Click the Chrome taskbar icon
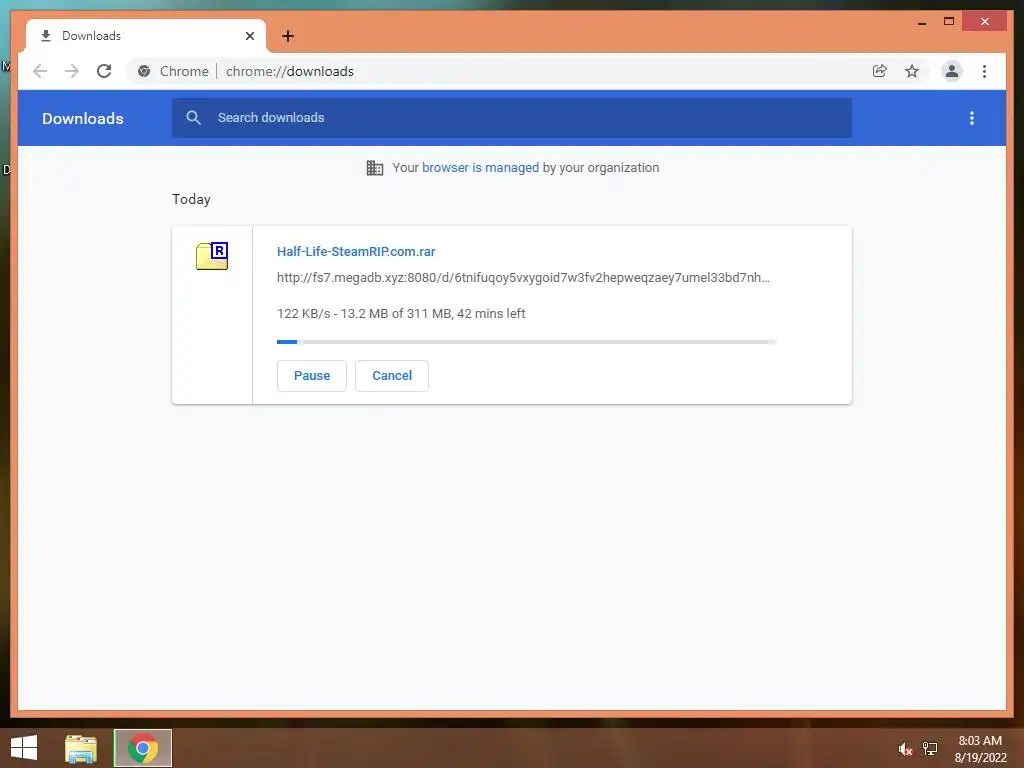Viewport: 1024px width, 768px height. (143, 748)
